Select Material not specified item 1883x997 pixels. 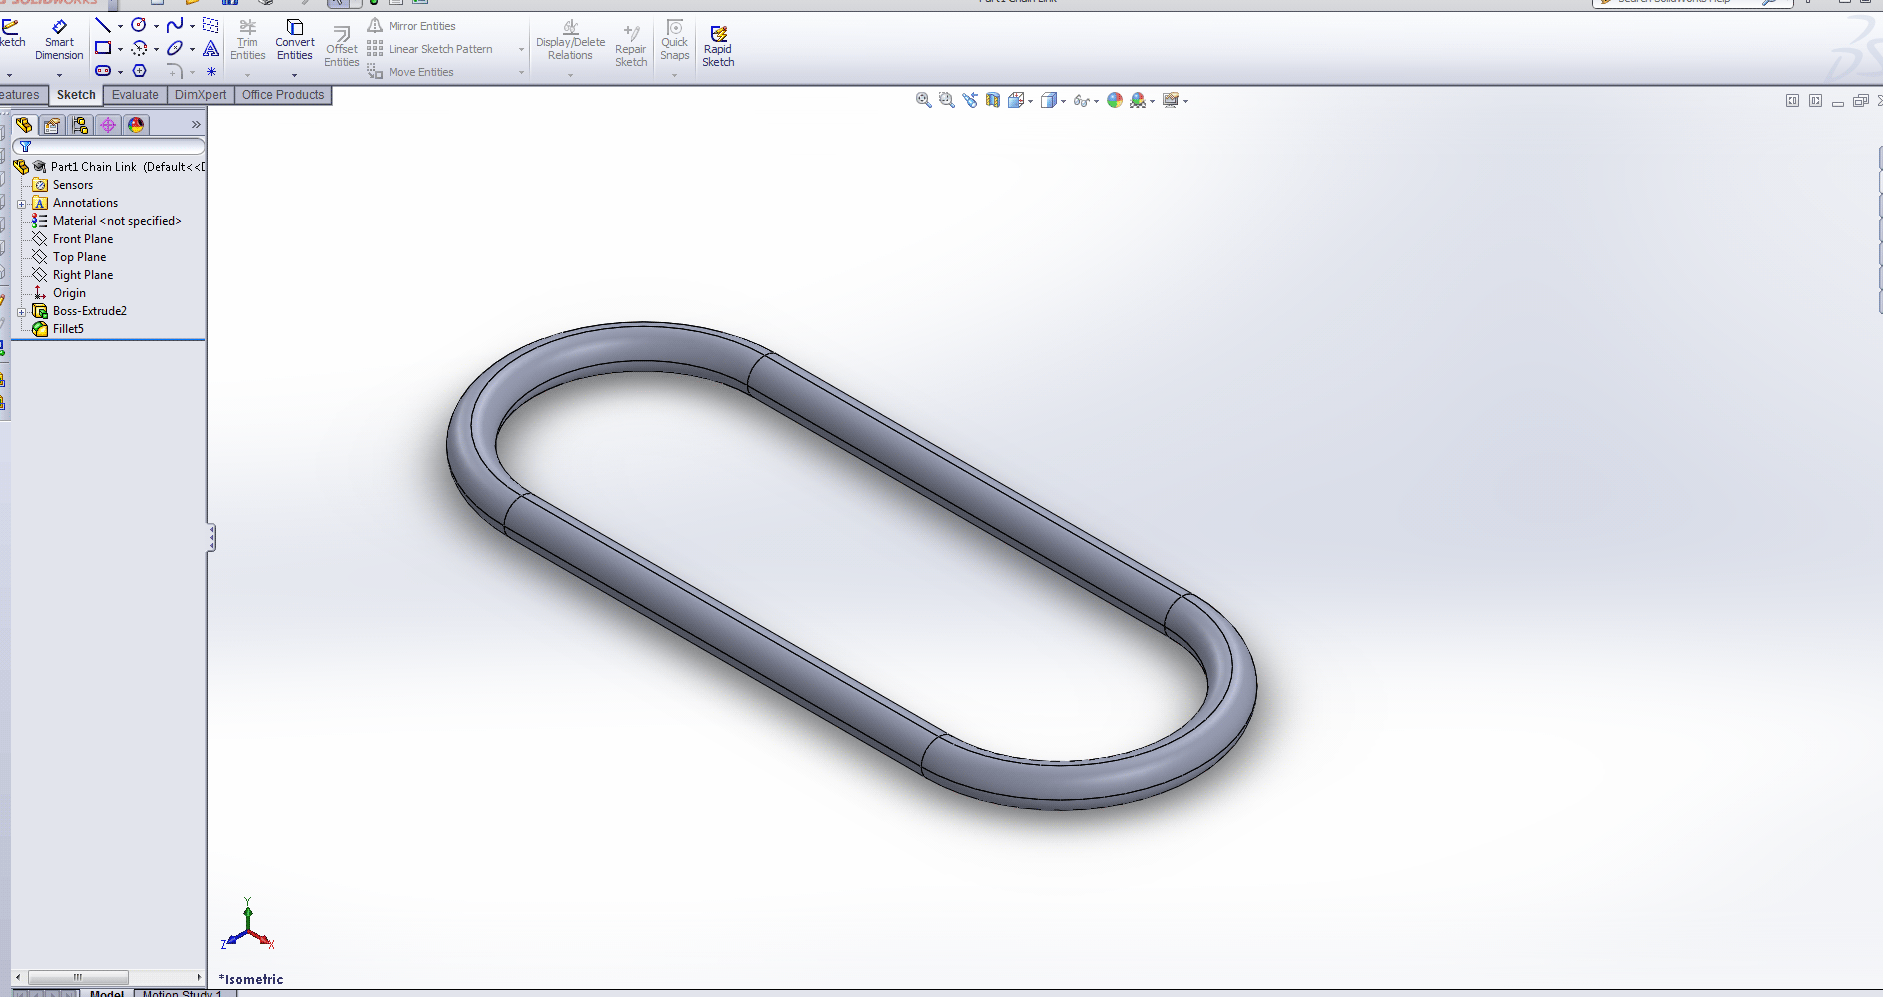click(x=107, y=221)
